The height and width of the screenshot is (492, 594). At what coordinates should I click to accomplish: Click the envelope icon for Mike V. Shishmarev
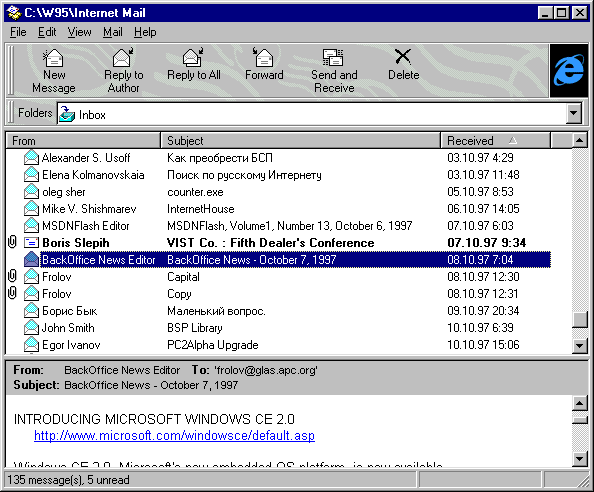pyautogui.click(x=31, y=208)
